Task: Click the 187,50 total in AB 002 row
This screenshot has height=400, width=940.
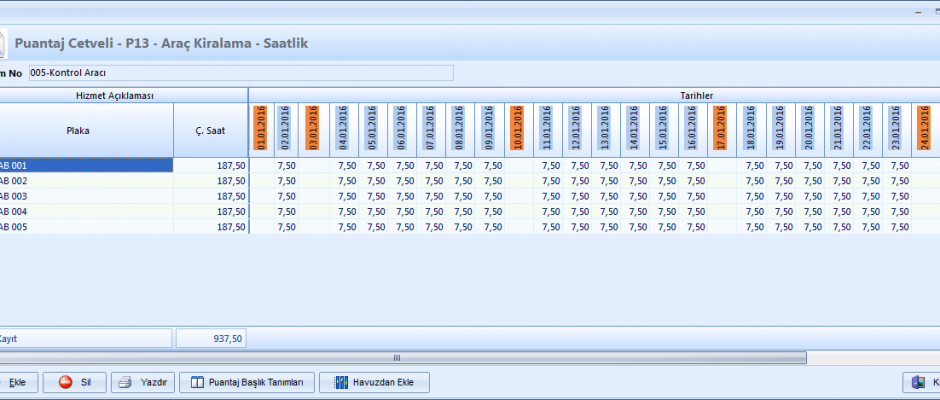Action: click(210, 181)
